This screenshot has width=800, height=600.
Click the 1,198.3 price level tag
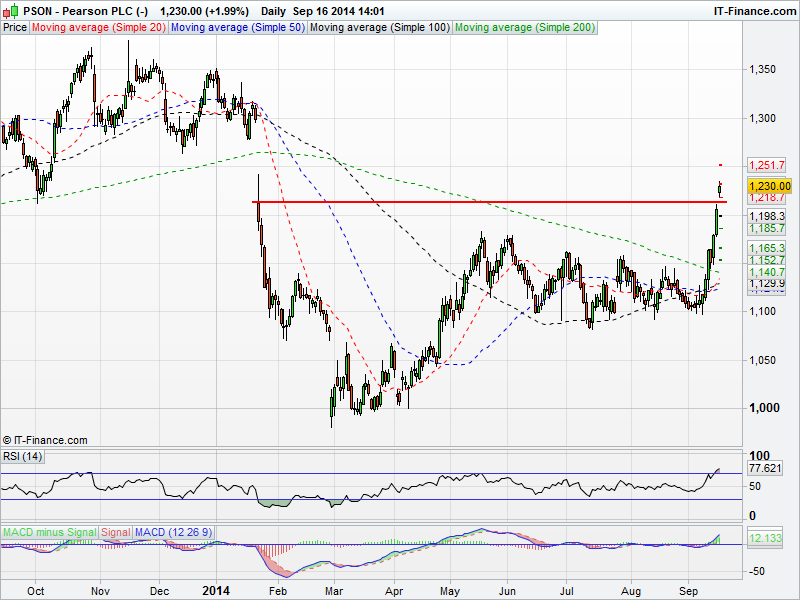767,216
